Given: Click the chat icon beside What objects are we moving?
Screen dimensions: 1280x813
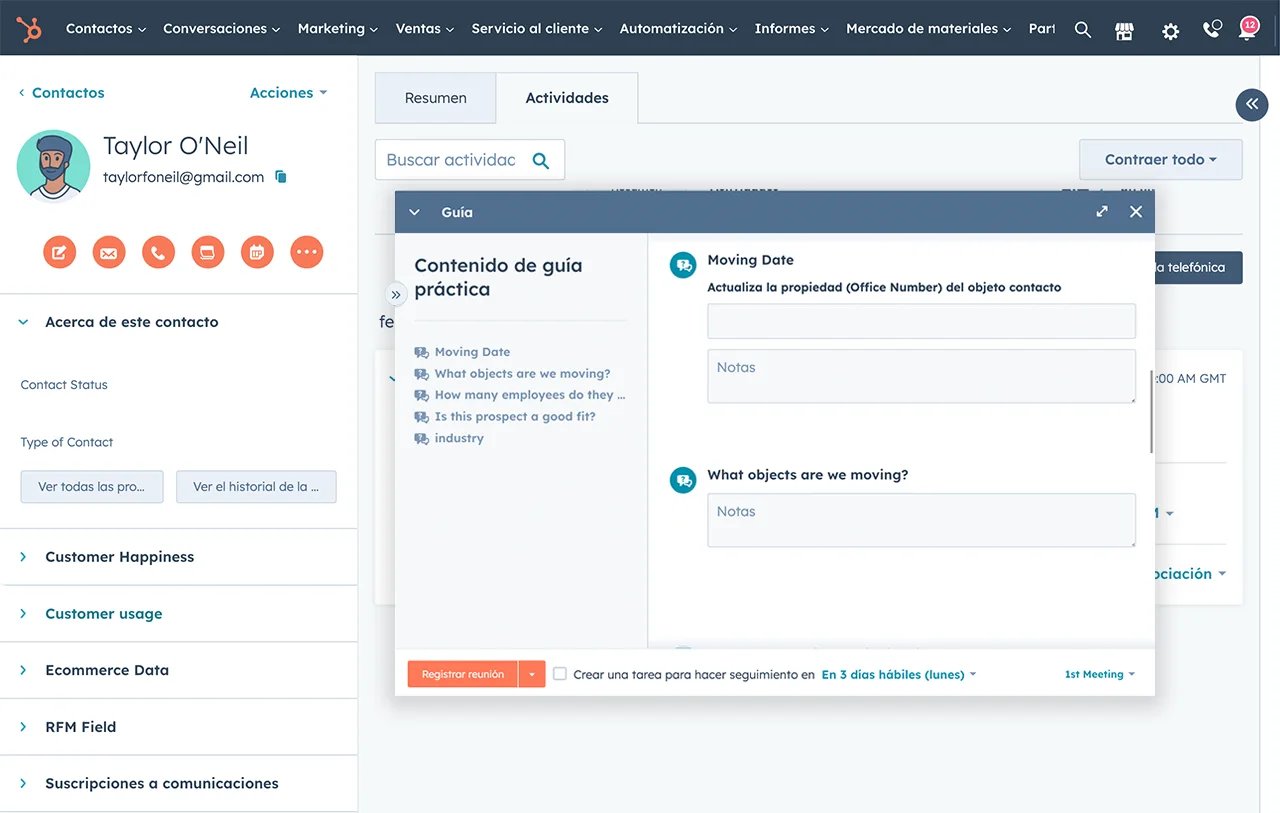Looking at the screenshot, I should 683,480.
